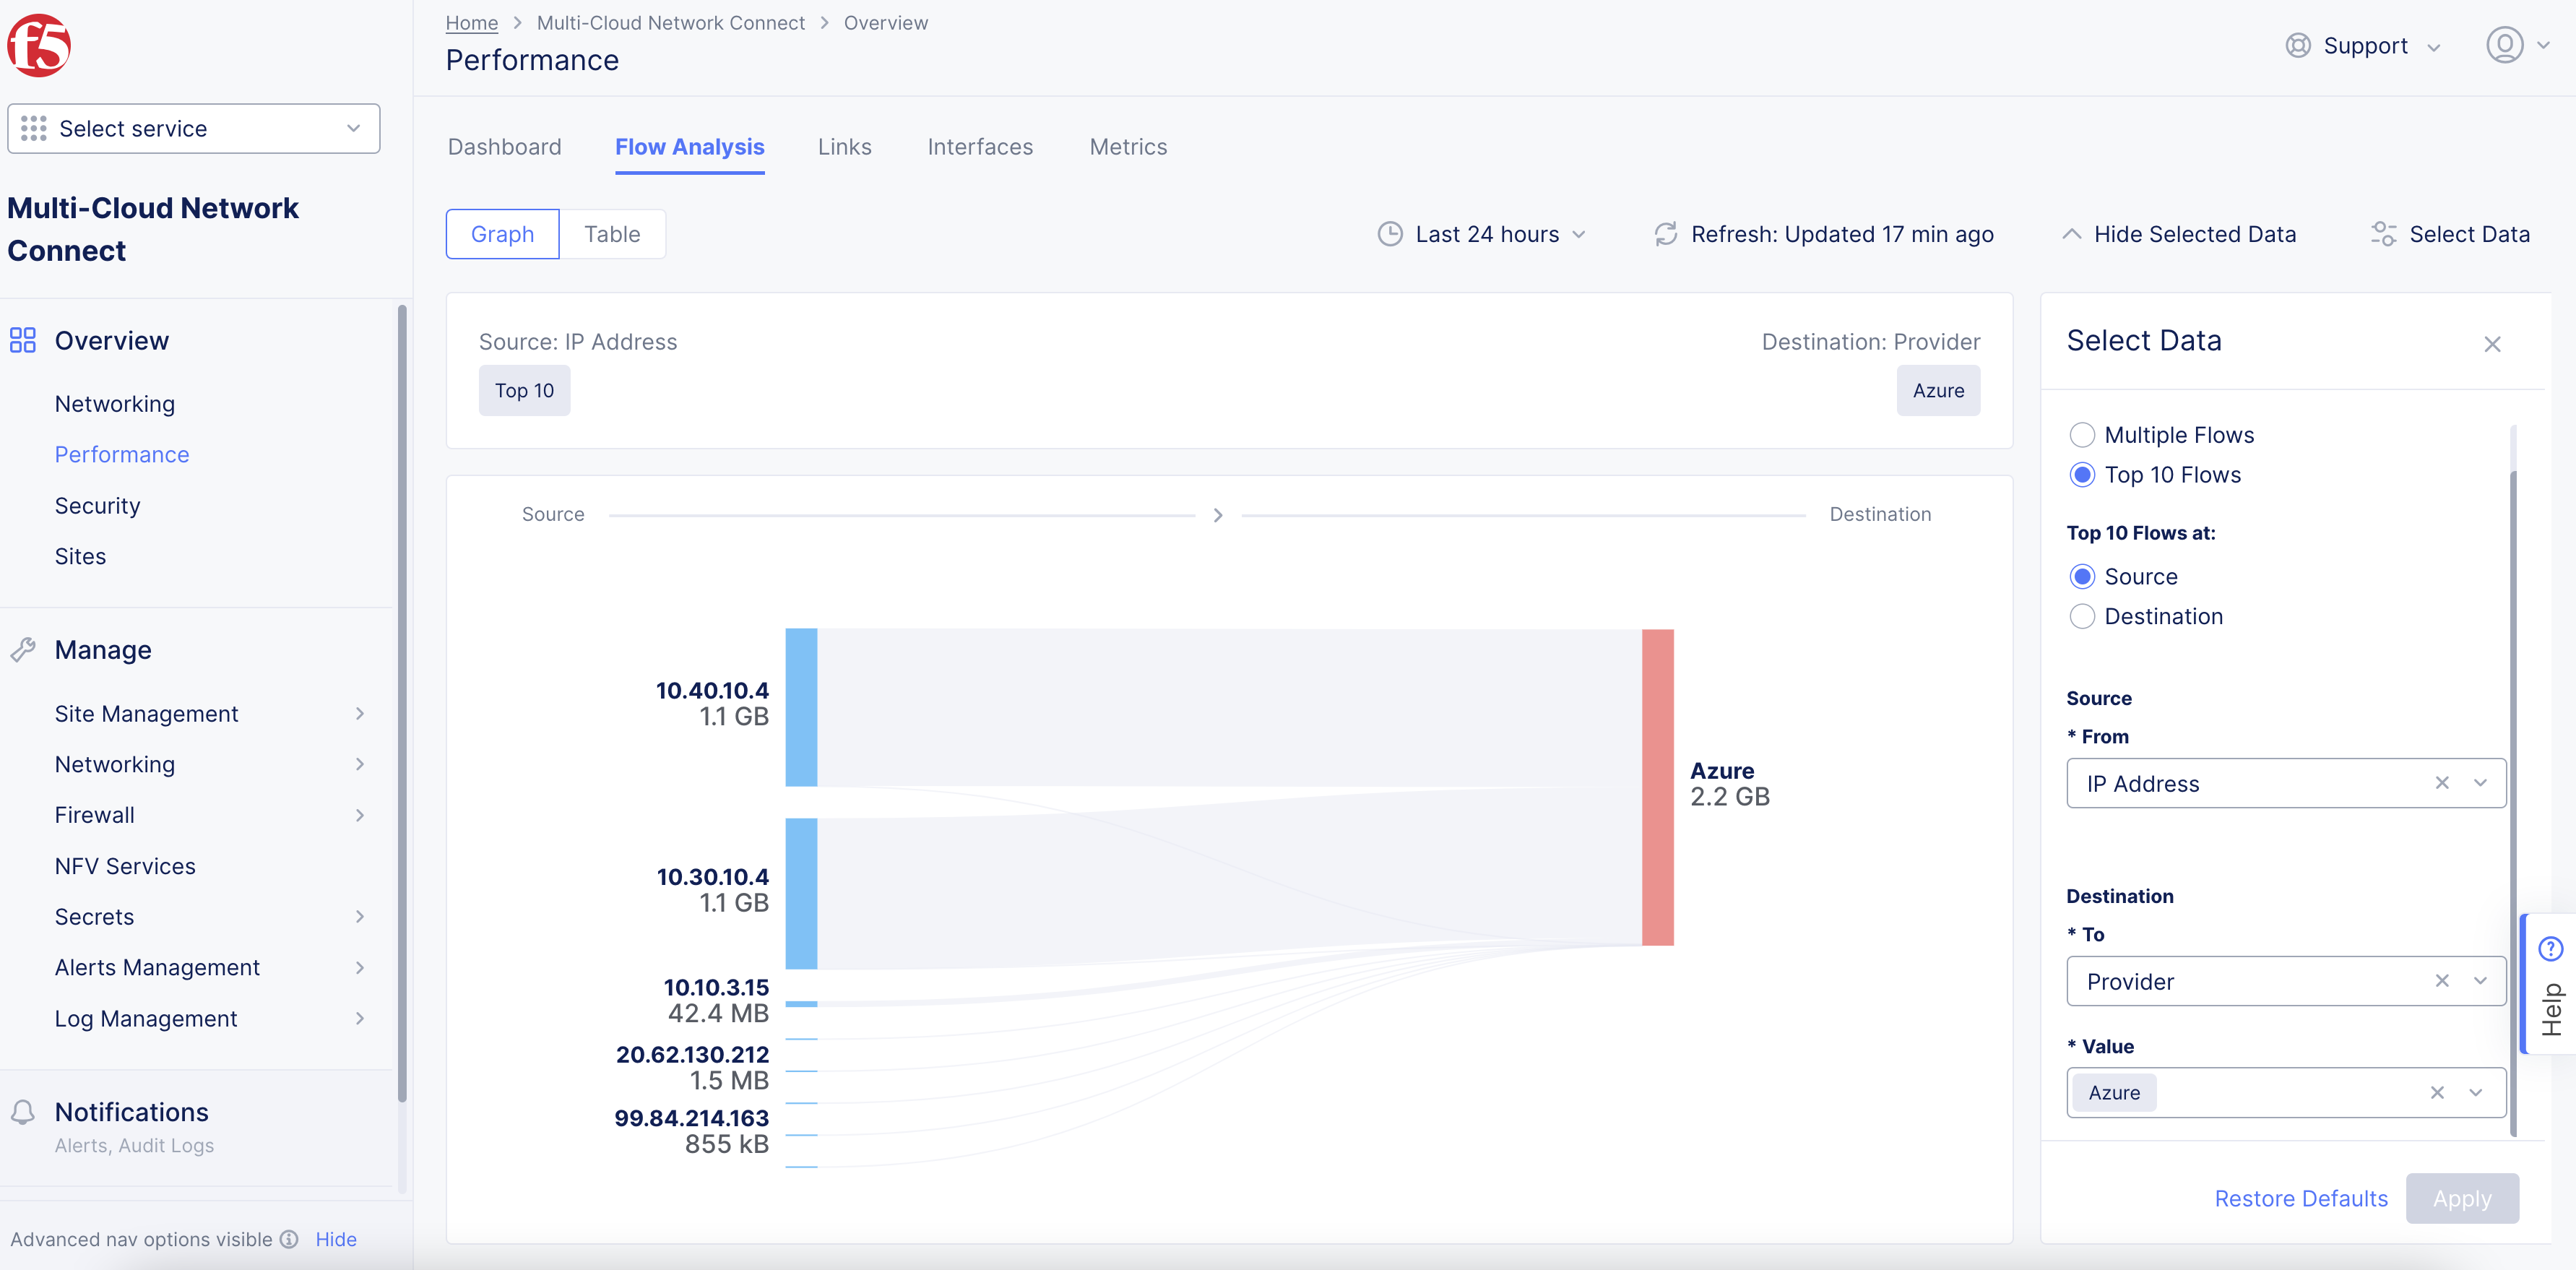Close the Select Data panel
Image resolution: width=2576 pixels, height=1270 pixels.
[2492, 345]
